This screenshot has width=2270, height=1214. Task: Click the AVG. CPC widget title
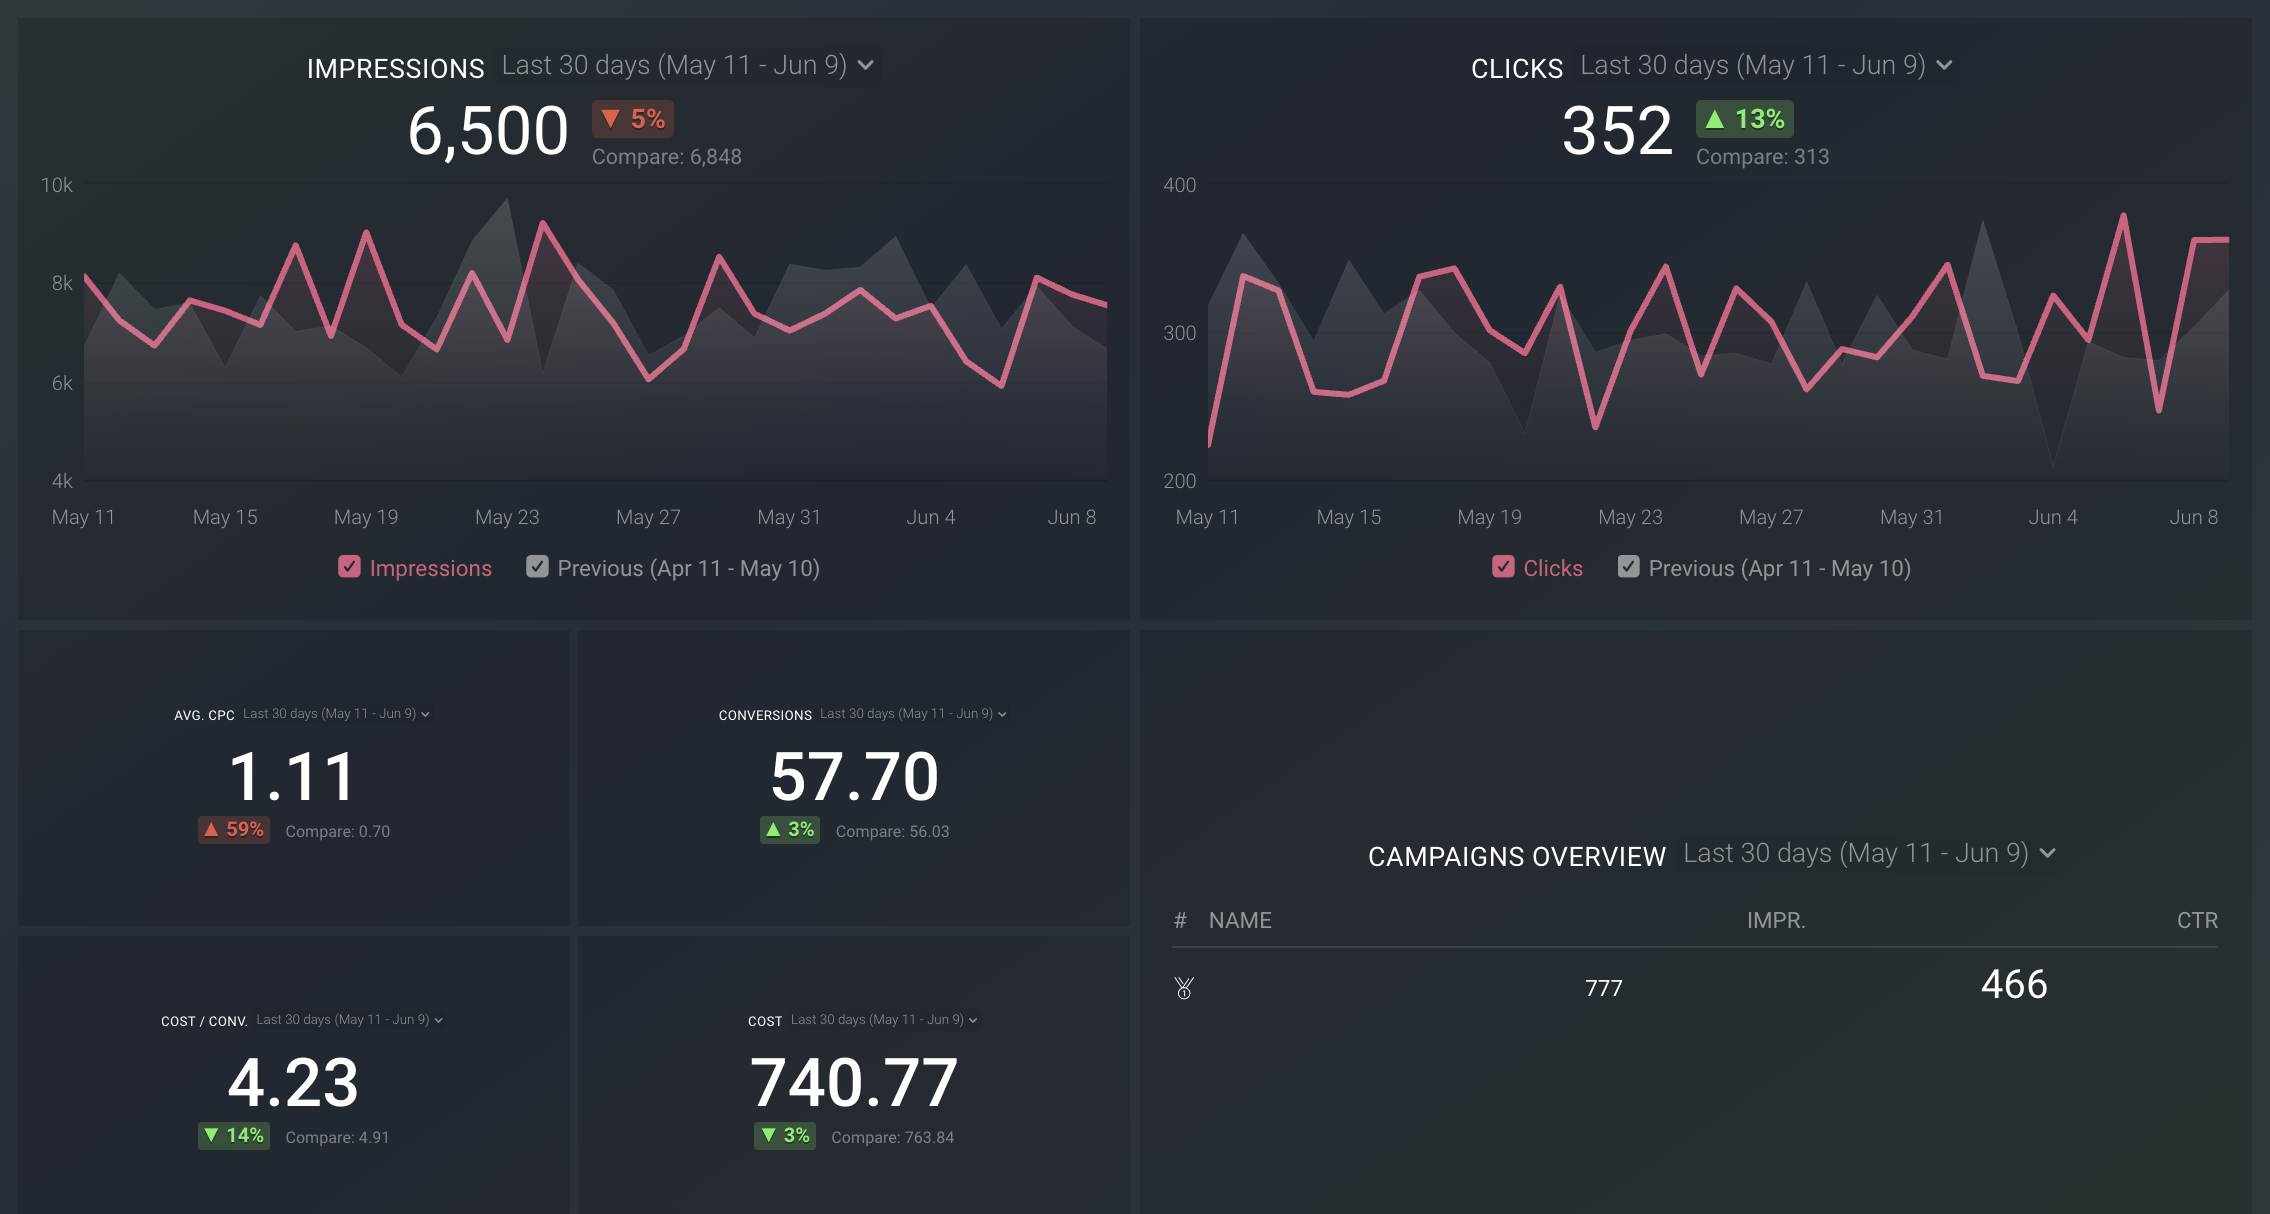(x=204, y=715)
